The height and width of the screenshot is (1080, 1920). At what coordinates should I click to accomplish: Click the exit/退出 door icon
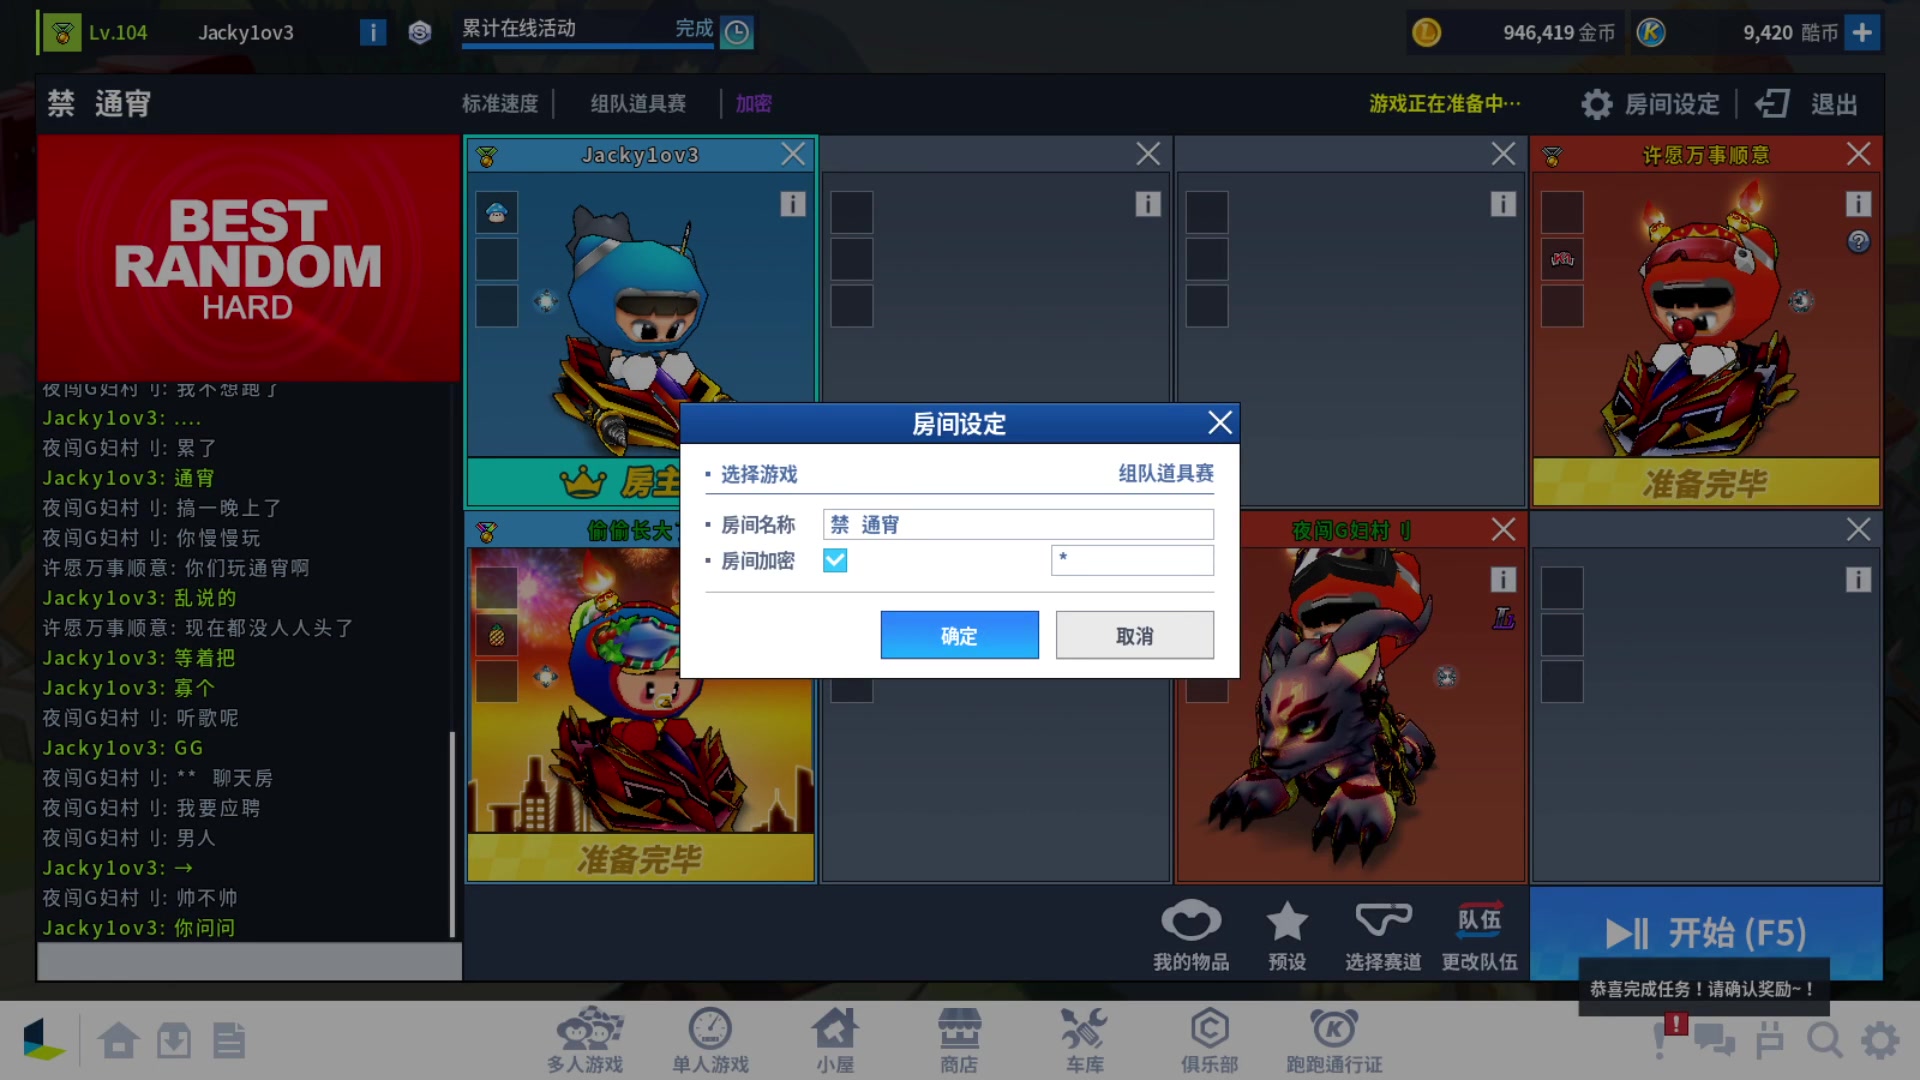tap(1774, 103)
